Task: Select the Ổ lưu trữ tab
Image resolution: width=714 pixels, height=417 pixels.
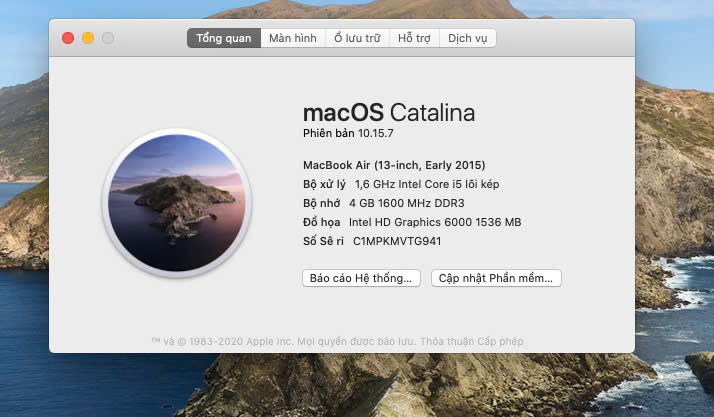Action: 357,38
